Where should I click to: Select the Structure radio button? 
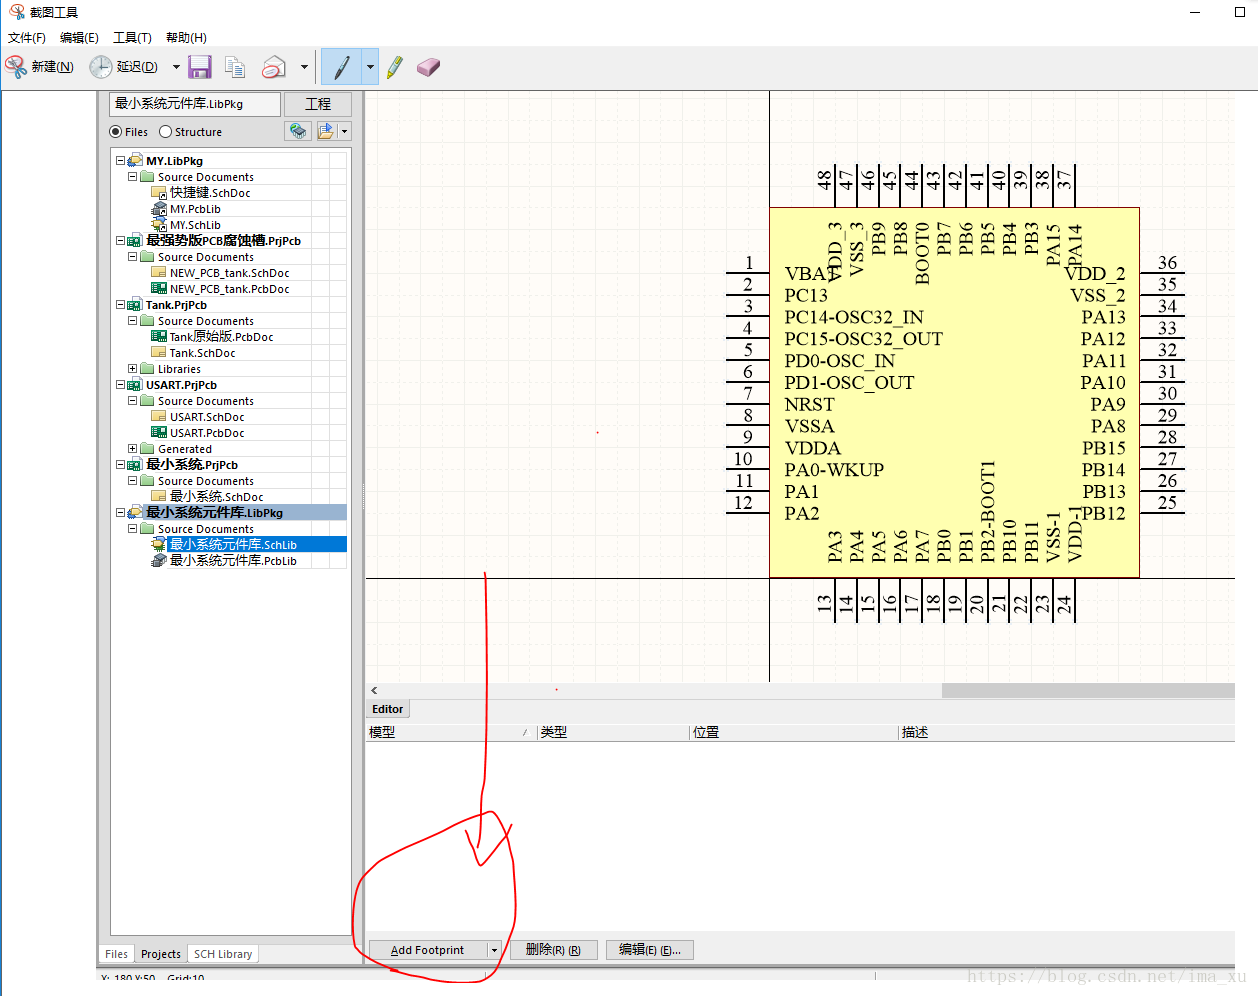click(166, 132)
